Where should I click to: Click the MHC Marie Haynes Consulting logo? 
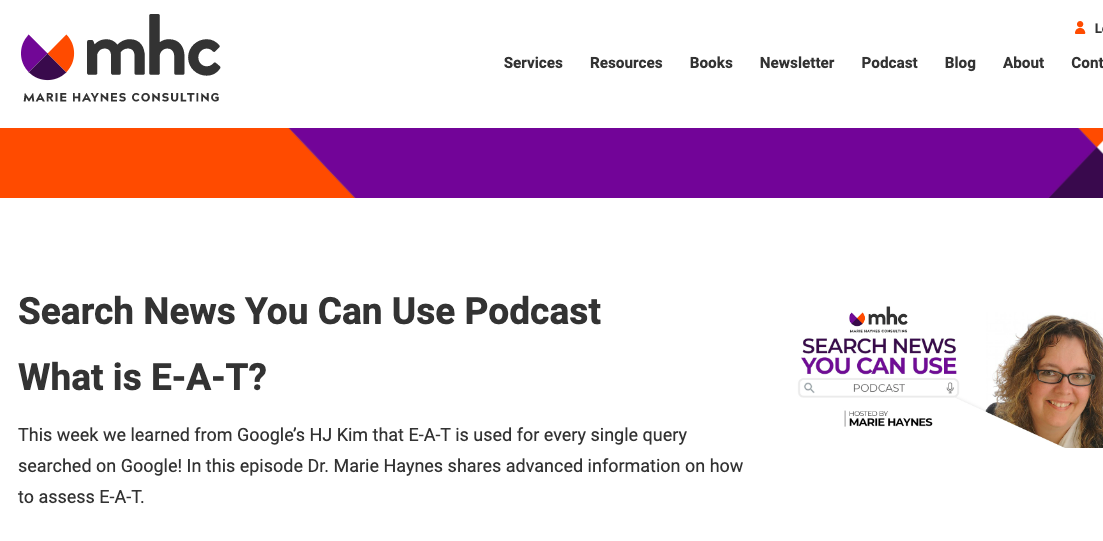(120, 58)
